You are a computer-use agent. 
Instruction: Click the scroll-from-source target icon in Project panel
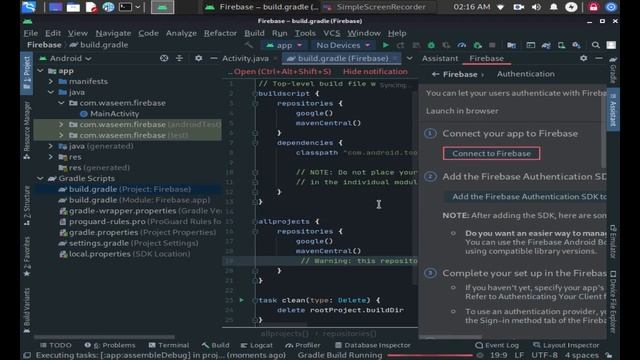(164, 58)
